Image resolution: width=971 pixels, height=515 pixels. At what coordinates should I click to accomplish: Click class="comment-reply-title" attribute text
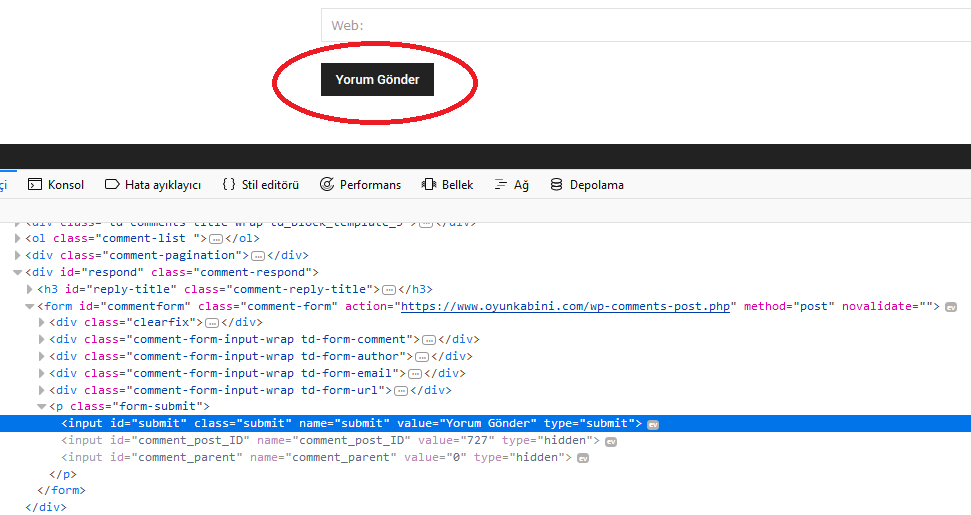pos(279,289)
